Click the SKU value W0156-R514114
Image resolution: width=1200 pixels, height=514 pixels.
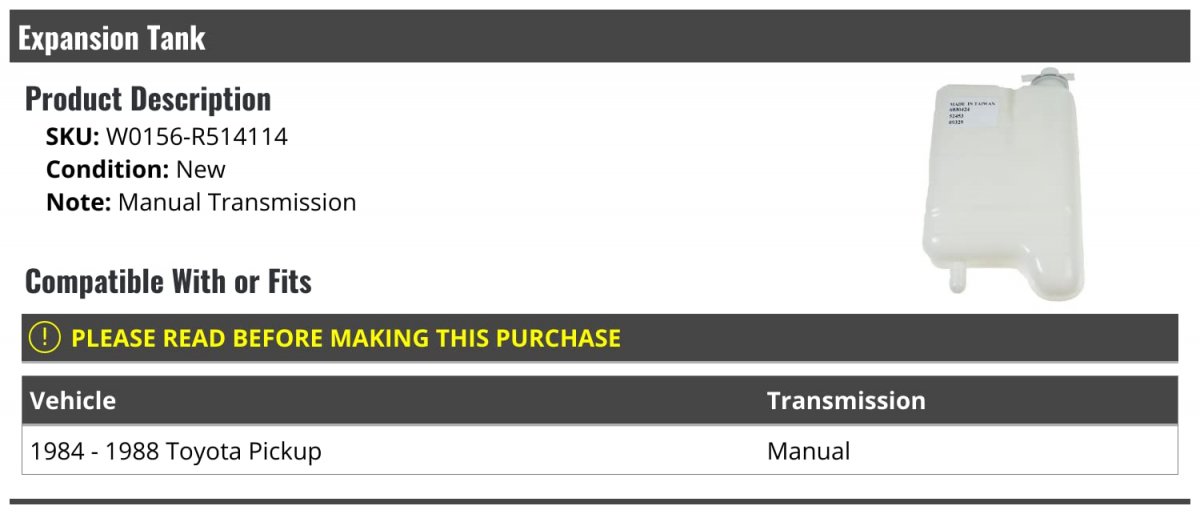pyautogui.click(x=196, y=137)
